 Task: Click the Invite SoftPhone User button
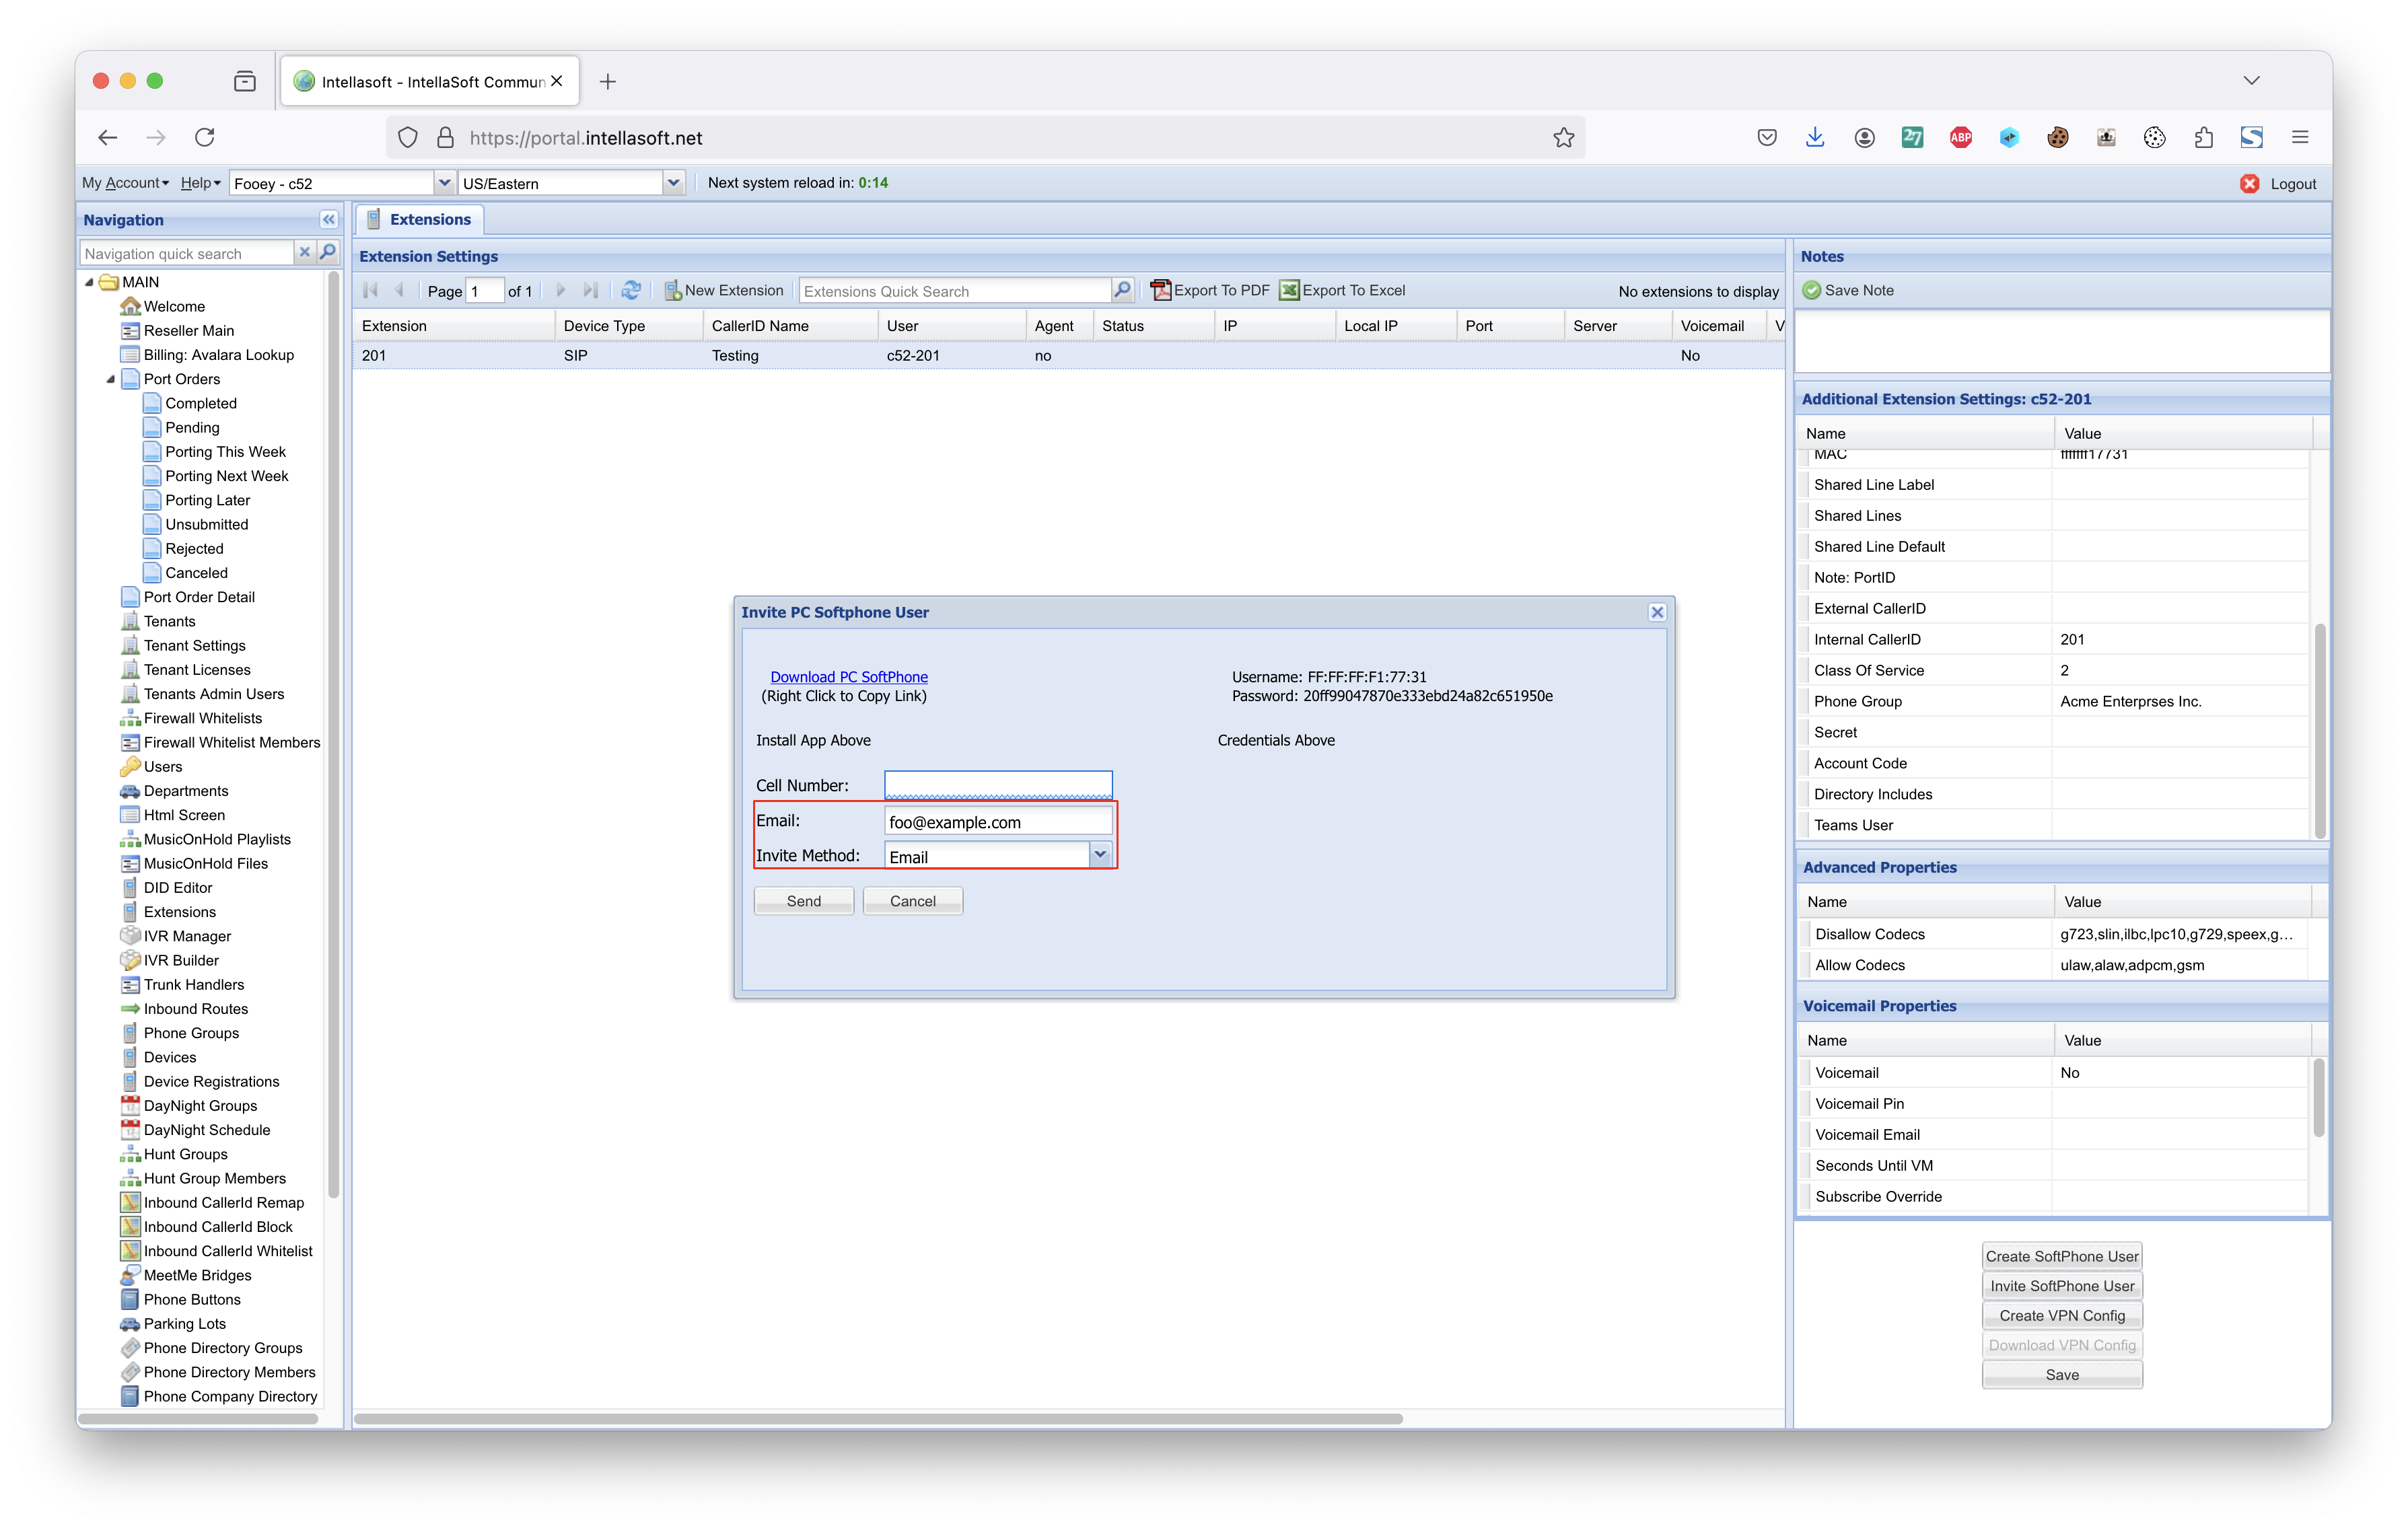click(2061, 1286)
